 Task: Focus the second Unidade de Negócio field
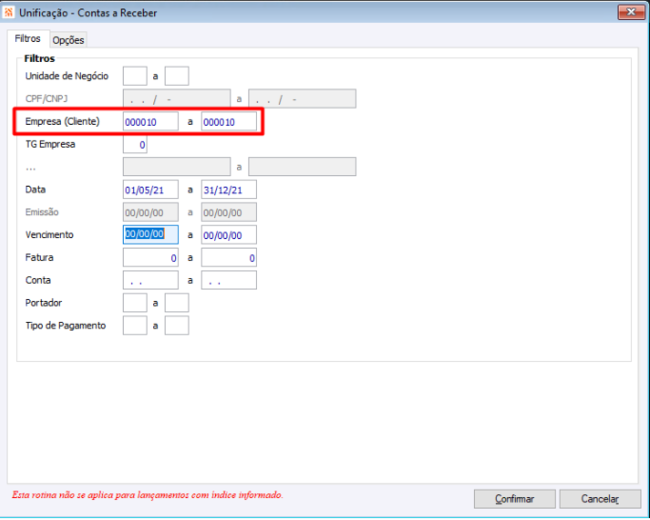(x=177, y=76)
